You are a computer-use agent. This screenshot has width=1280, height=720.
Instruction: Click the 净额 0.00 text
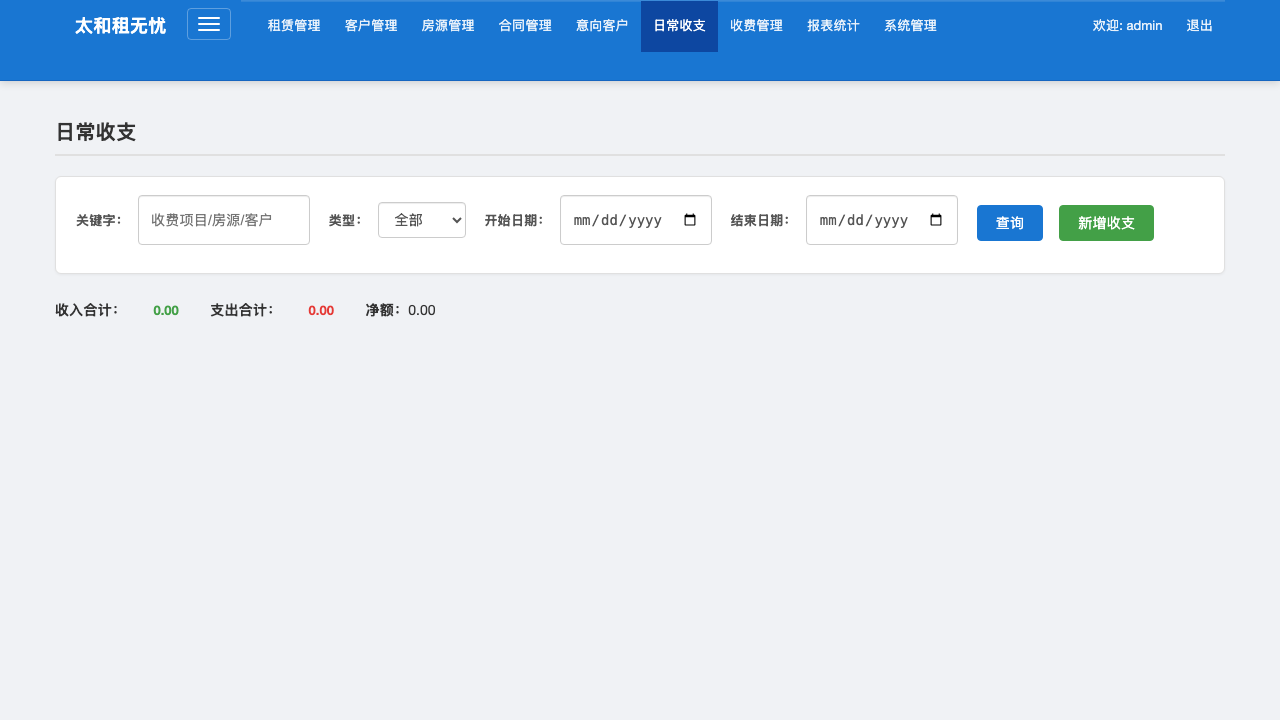coord(400,311)
